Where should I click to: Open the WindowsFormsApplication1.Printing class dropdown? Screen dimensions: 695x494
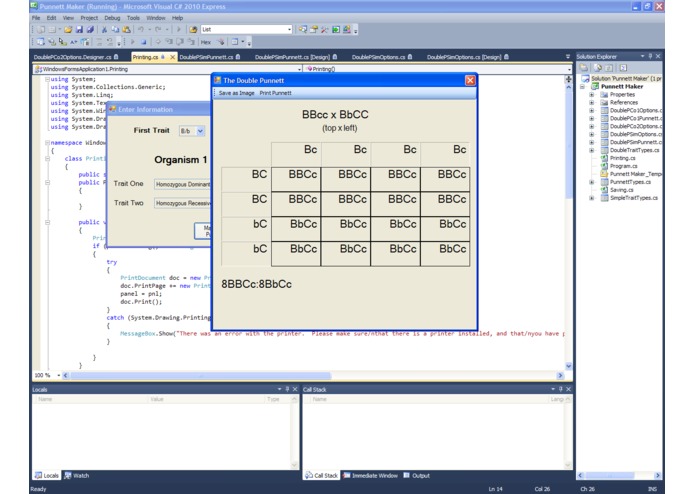pos(300,69)
